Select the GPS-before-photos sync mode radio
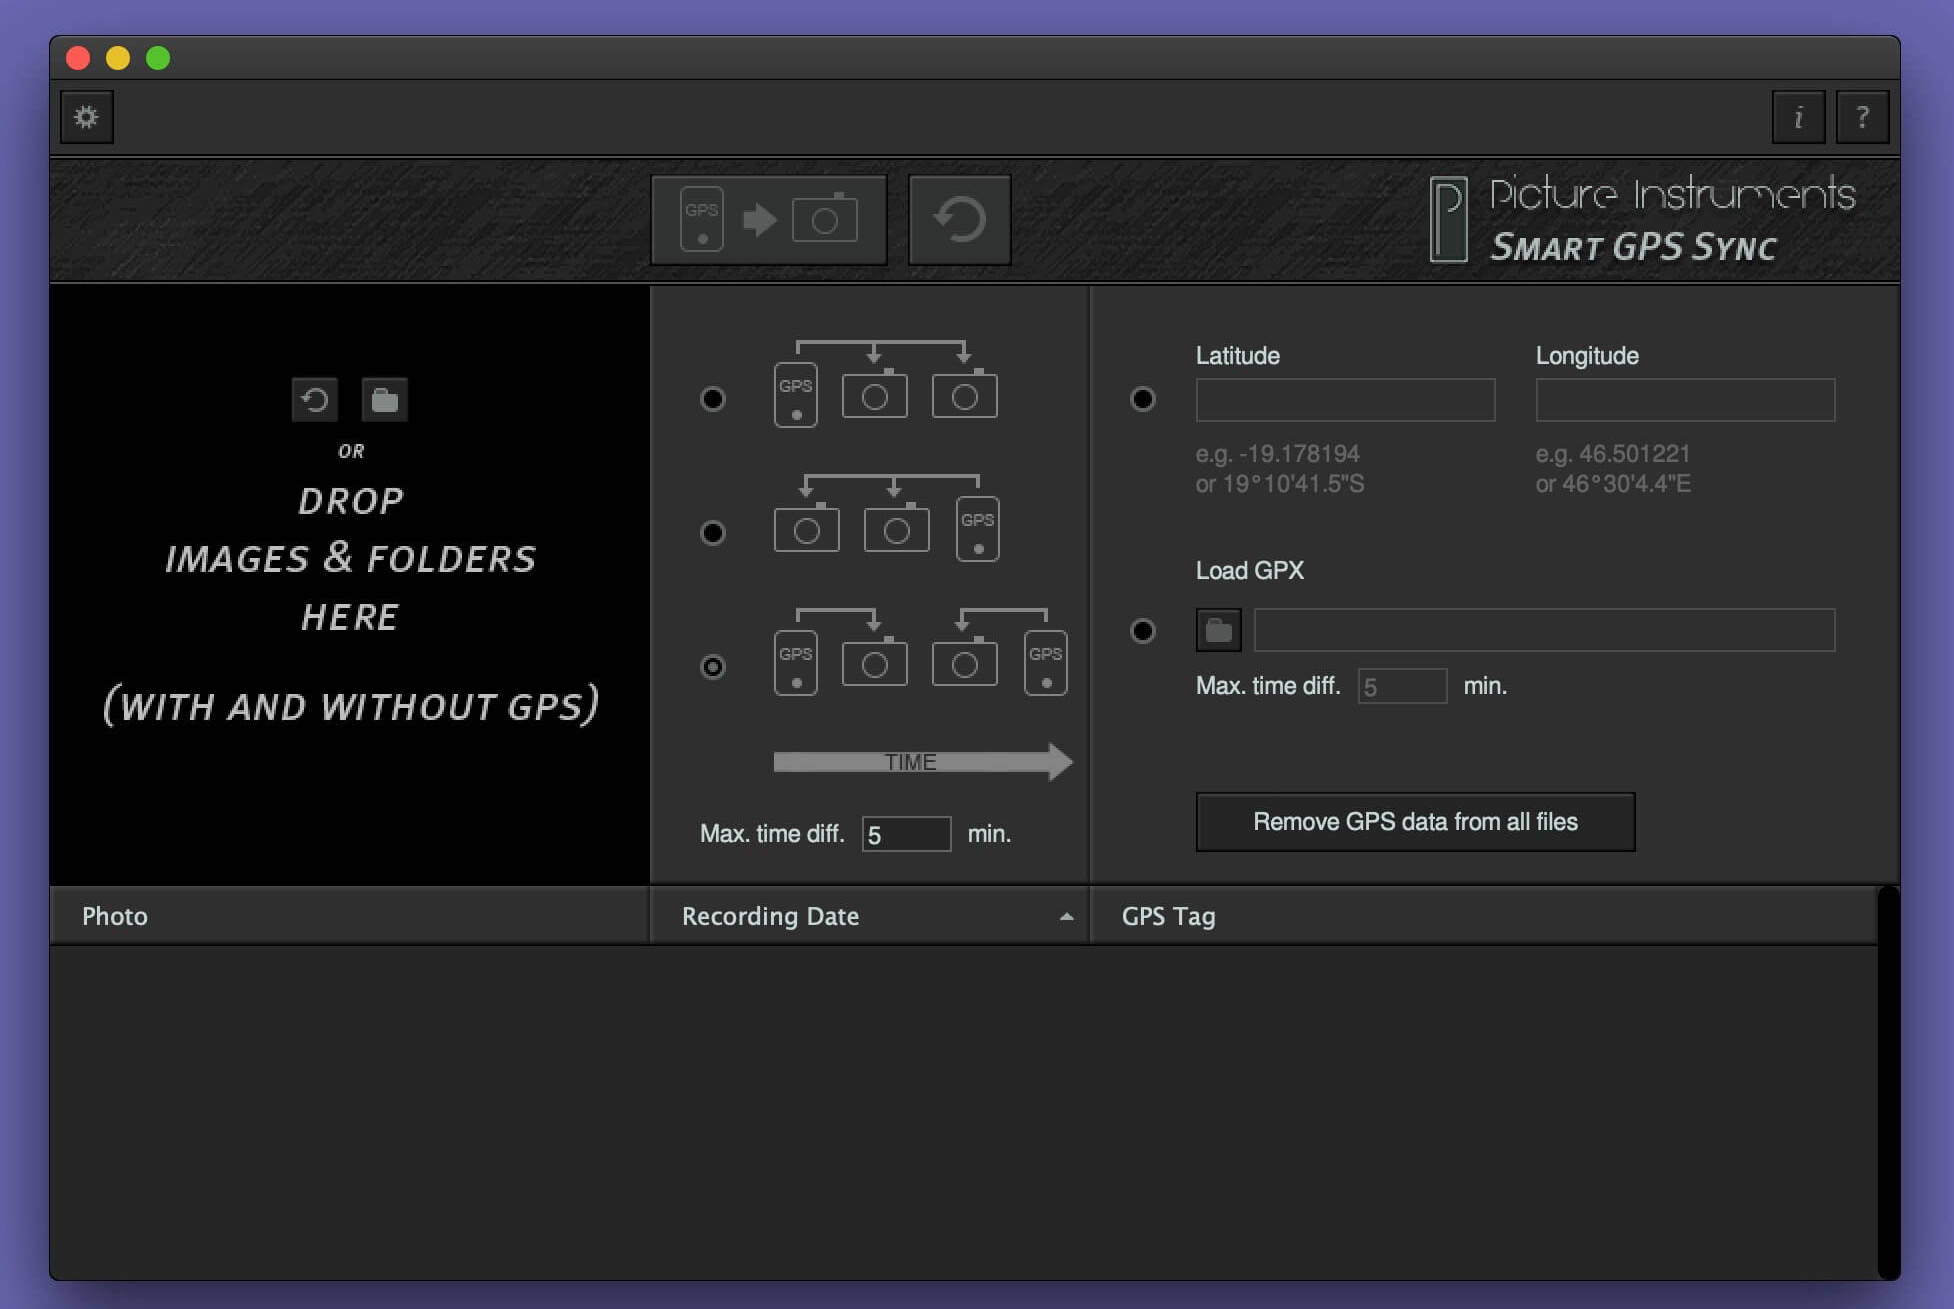This screenshot has height=1309, width=1954. pyautogui.click(x=713, y=399)
